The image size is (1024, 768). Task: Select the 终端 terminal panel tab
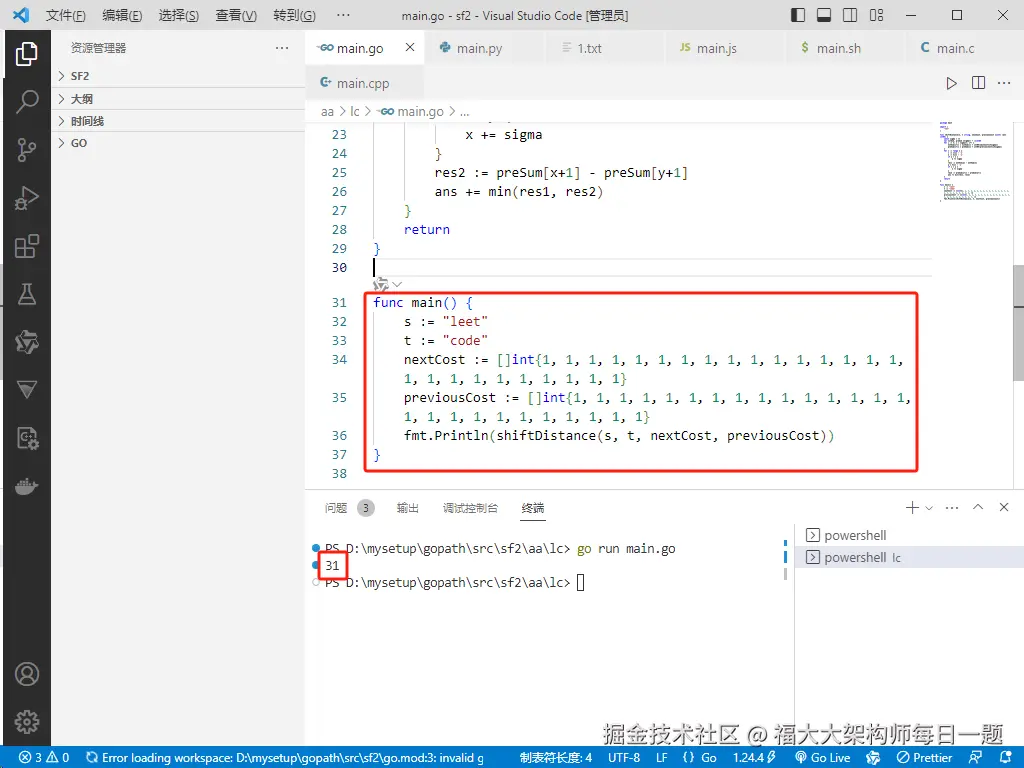click(x=533, y=508)
